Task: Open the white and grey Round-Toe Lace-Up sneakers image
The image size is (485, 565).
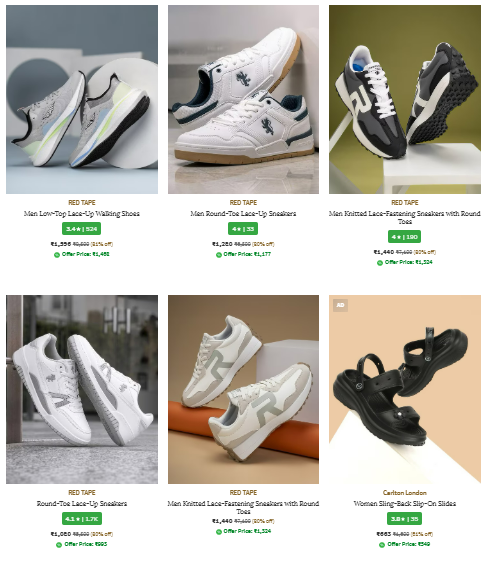Action: (82, 389)
